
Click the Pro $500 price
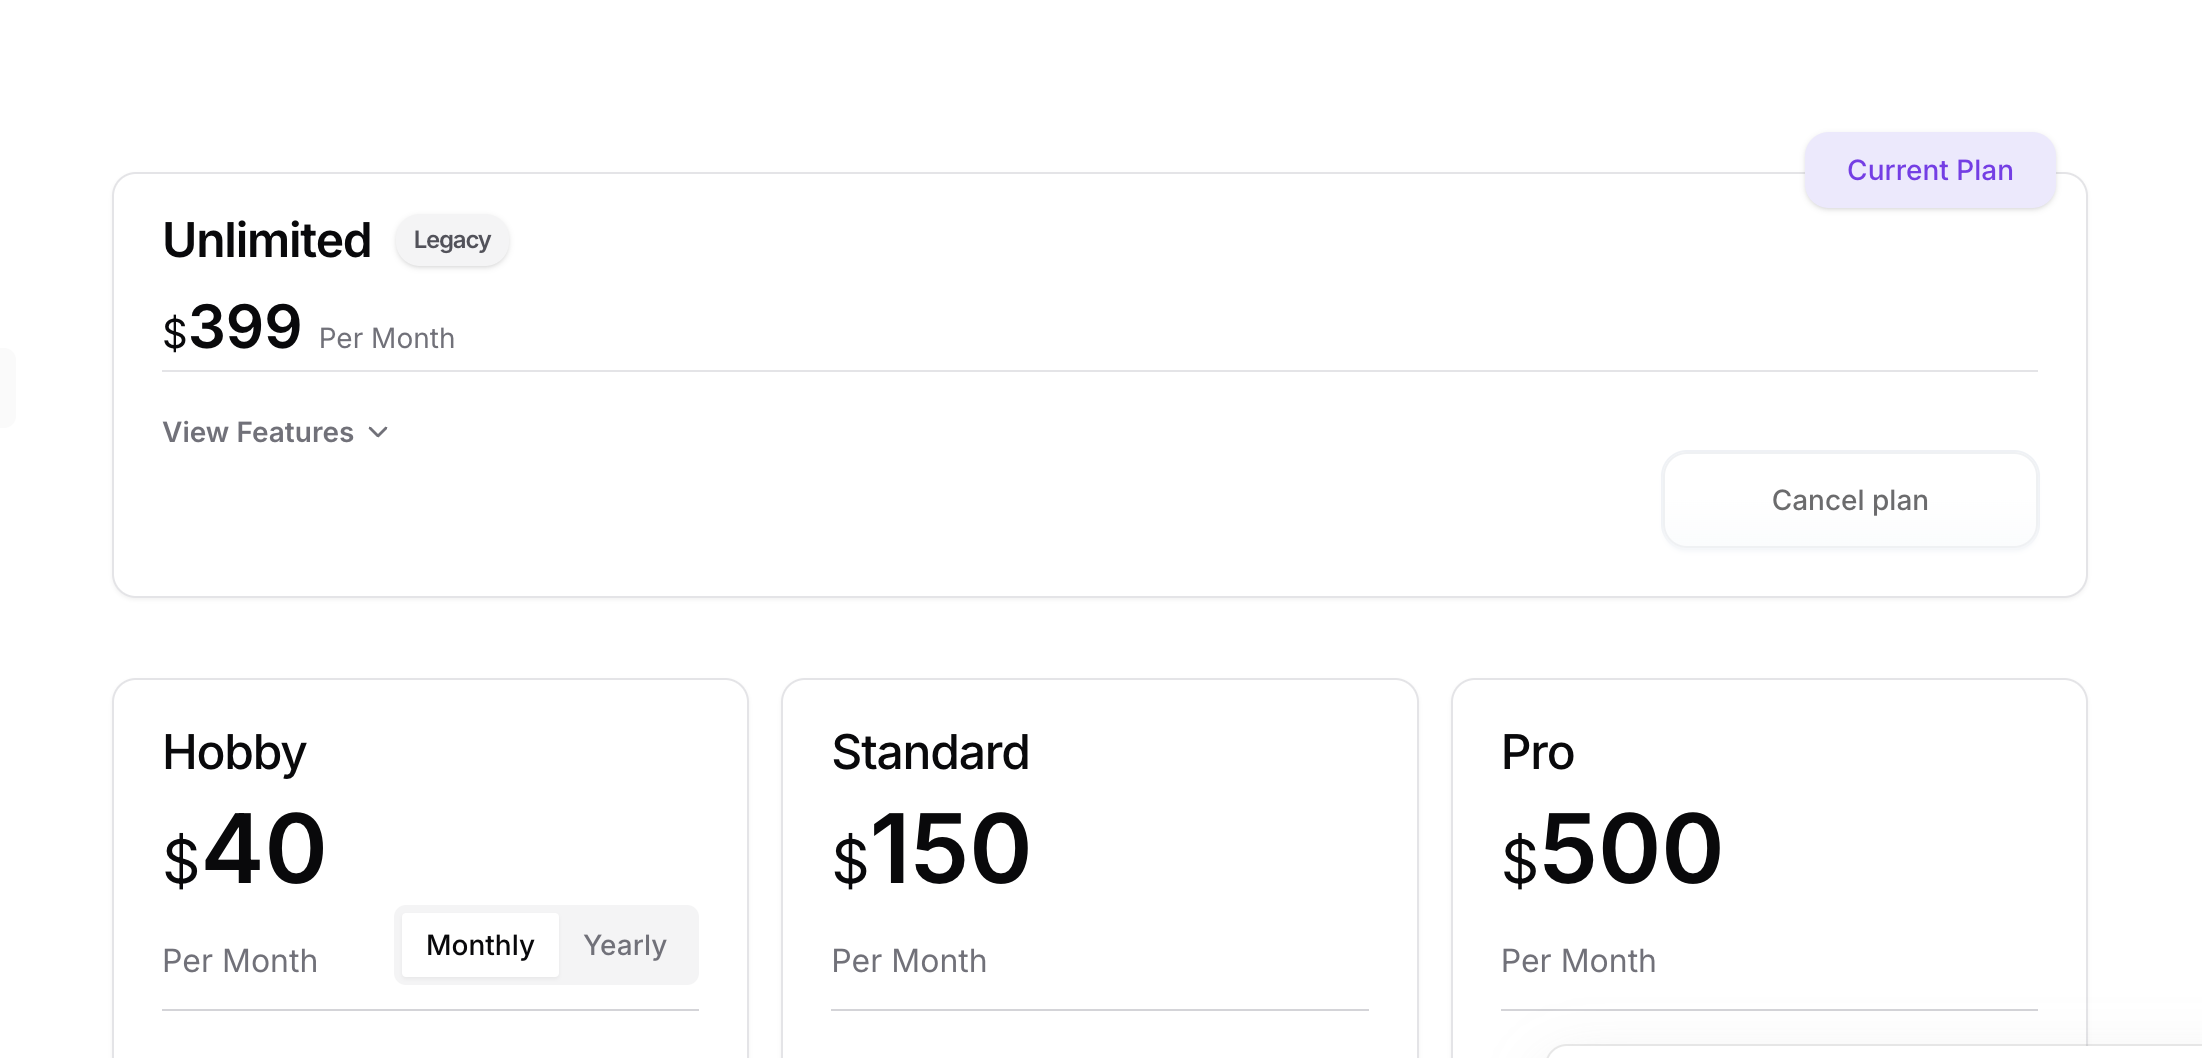1611,850
